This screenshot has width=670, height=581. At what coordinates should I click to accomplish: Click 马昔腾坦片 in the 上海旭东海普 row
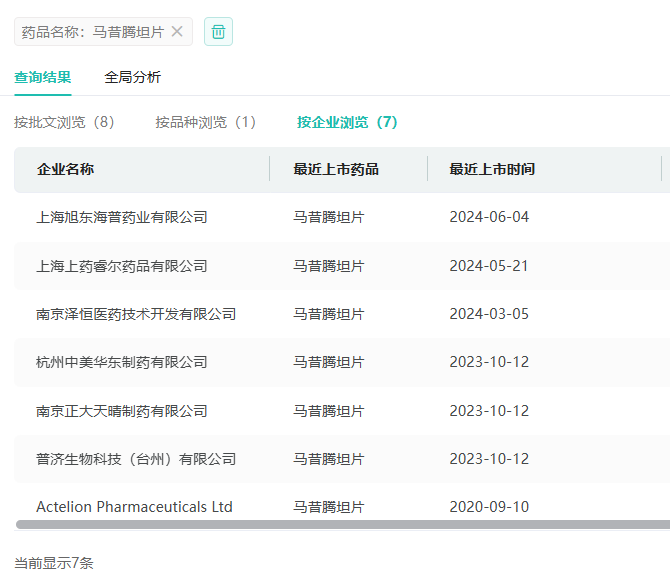(329, 217)
